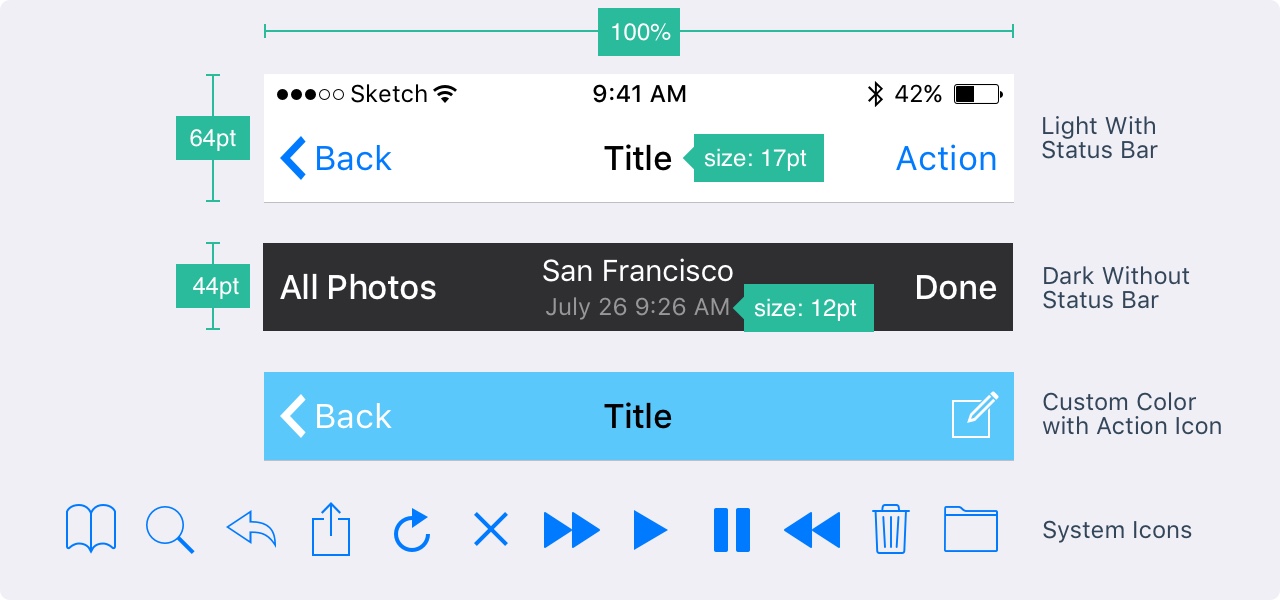Select the Reply arrow system icon
Image resolution: width=1280 pixels, height=600 pixels.
[x=251, y=528]
